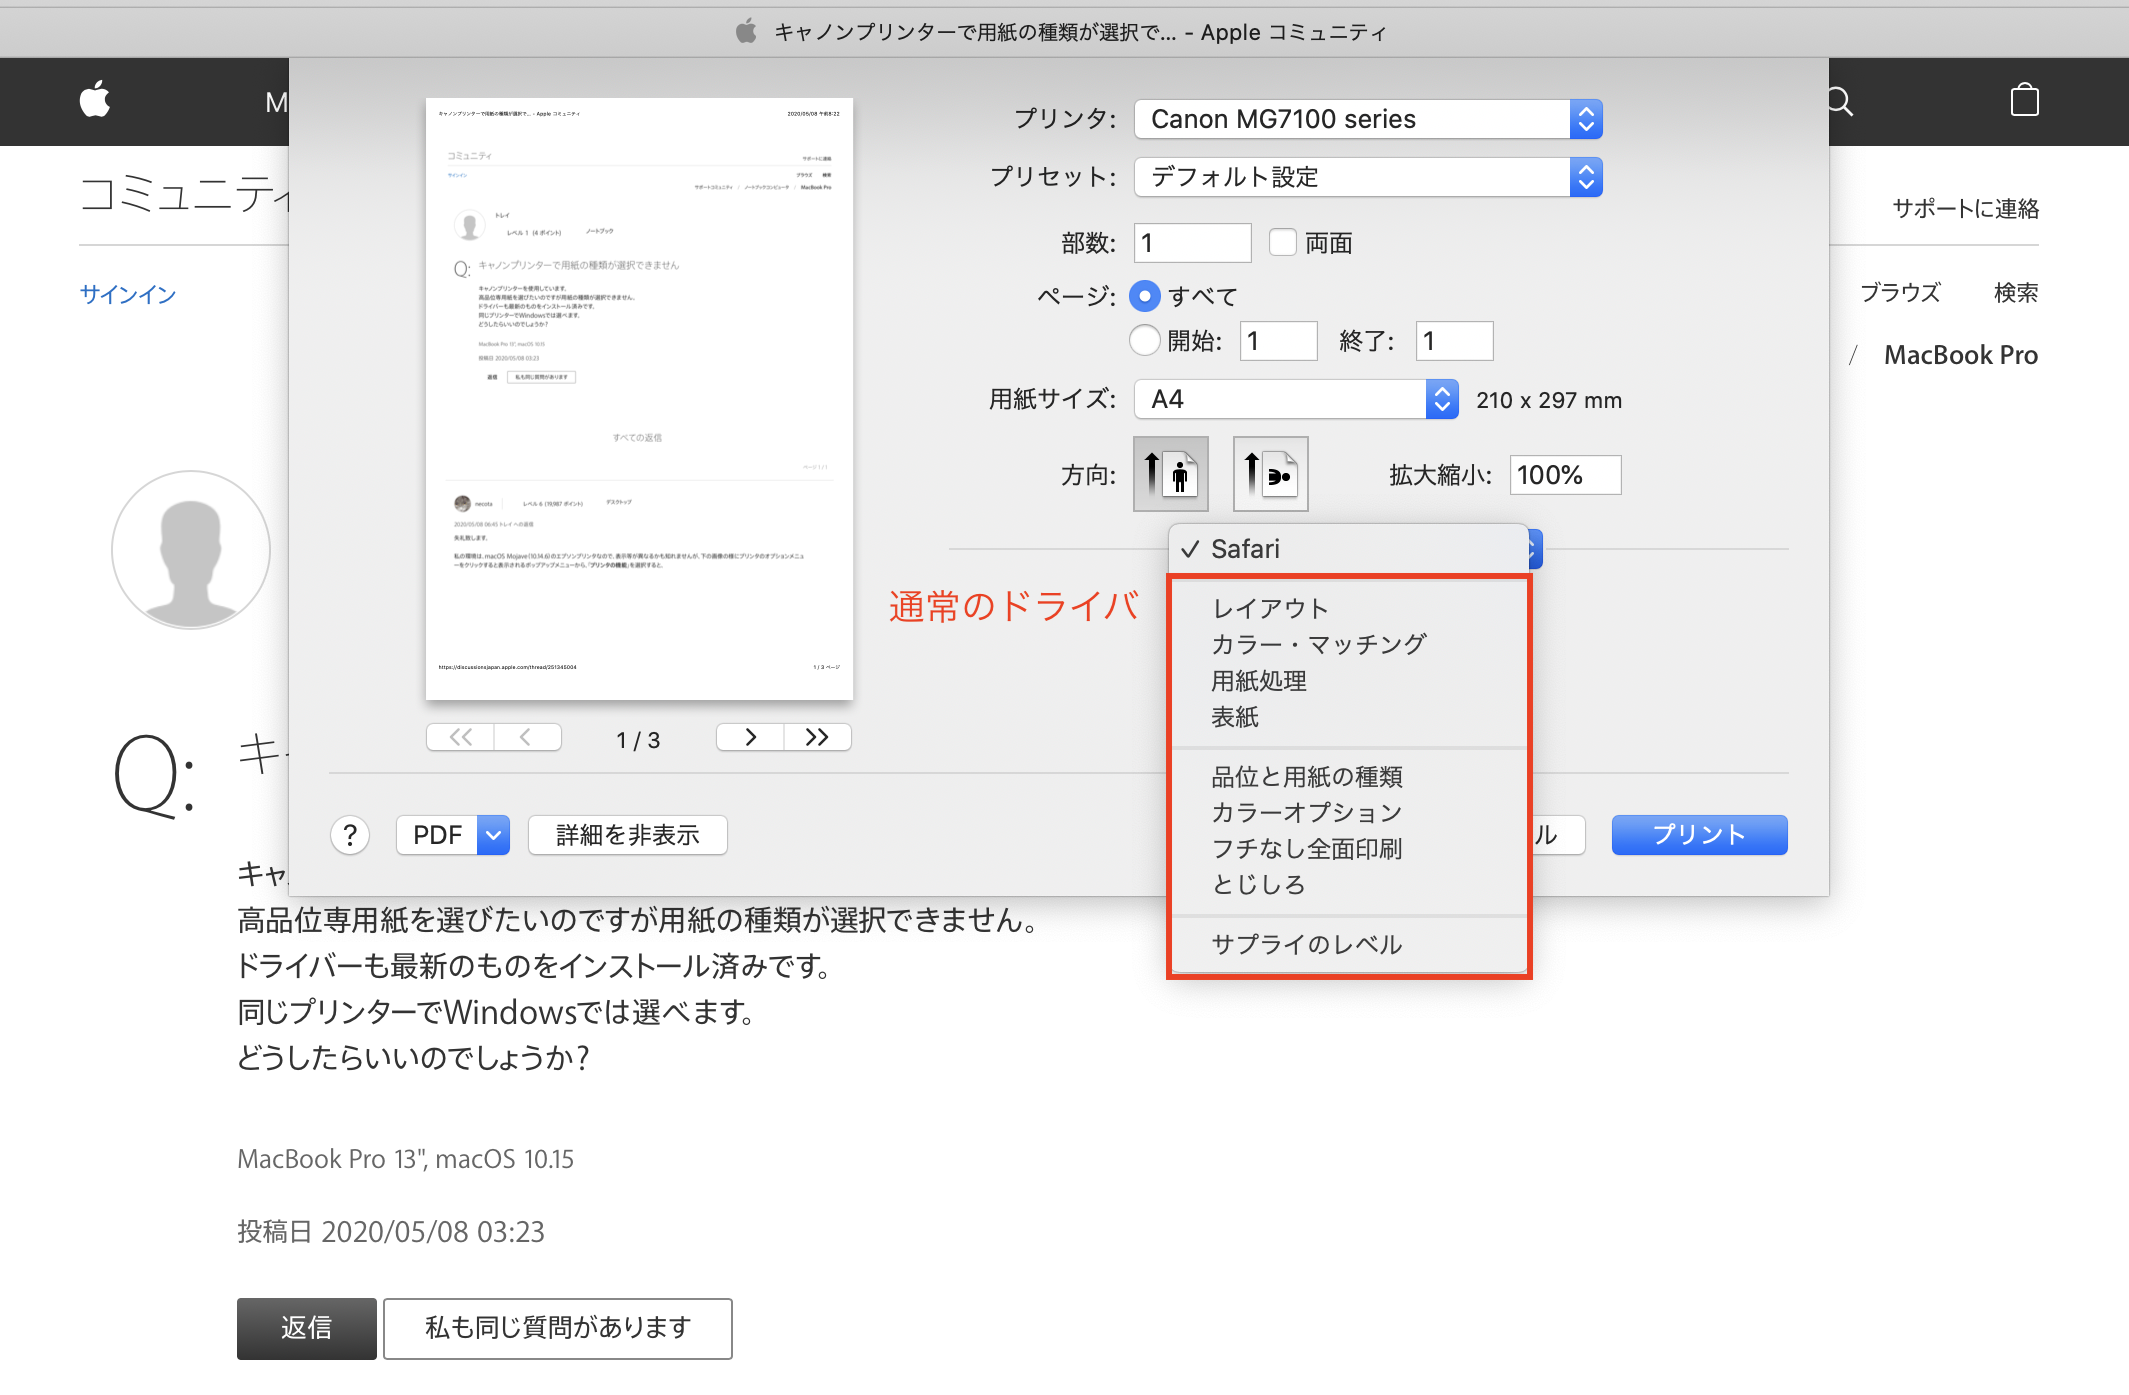2129x1395 pixels.
Task: Click the プリント button
Action: [1699, 835]
